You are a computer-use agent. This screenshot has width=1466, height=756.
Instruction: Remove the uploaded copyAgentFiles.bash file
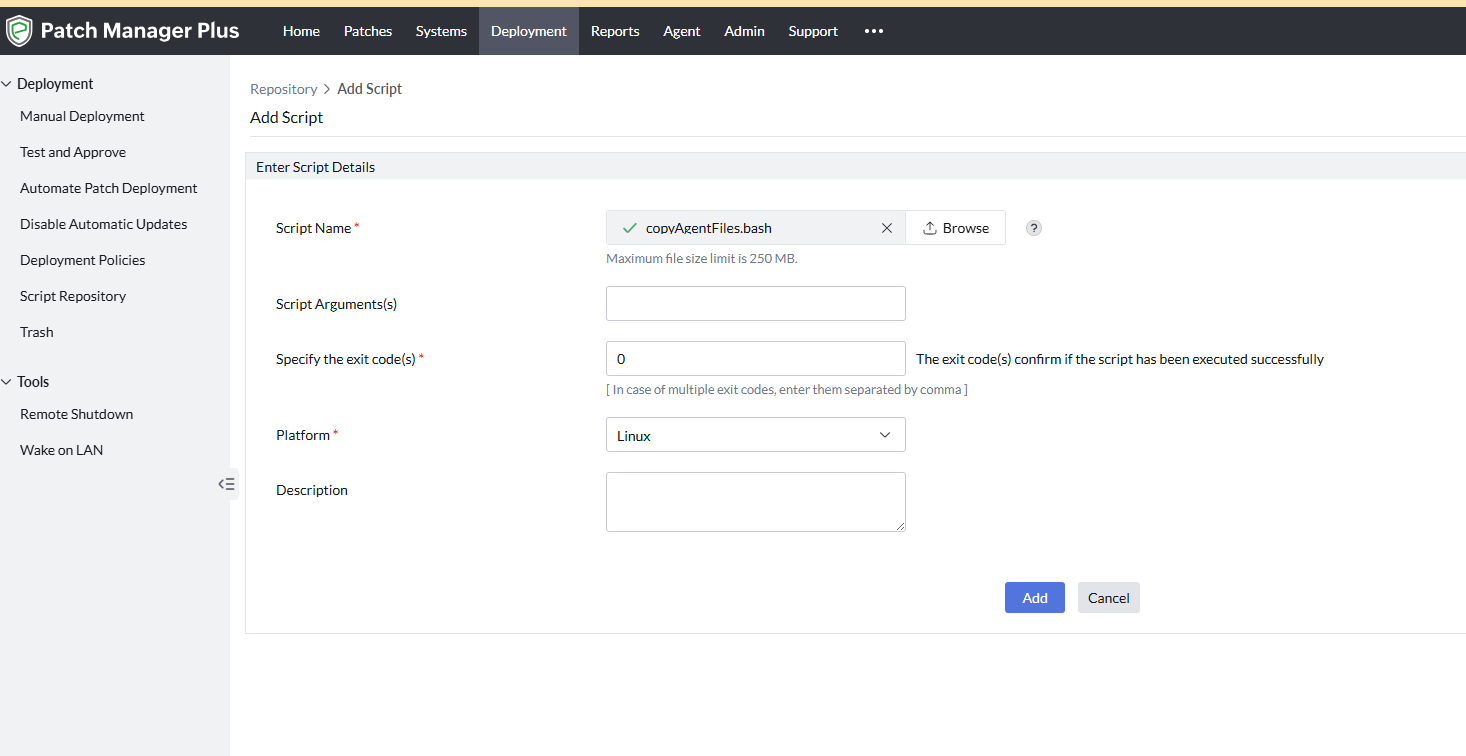tap(886, 228)
